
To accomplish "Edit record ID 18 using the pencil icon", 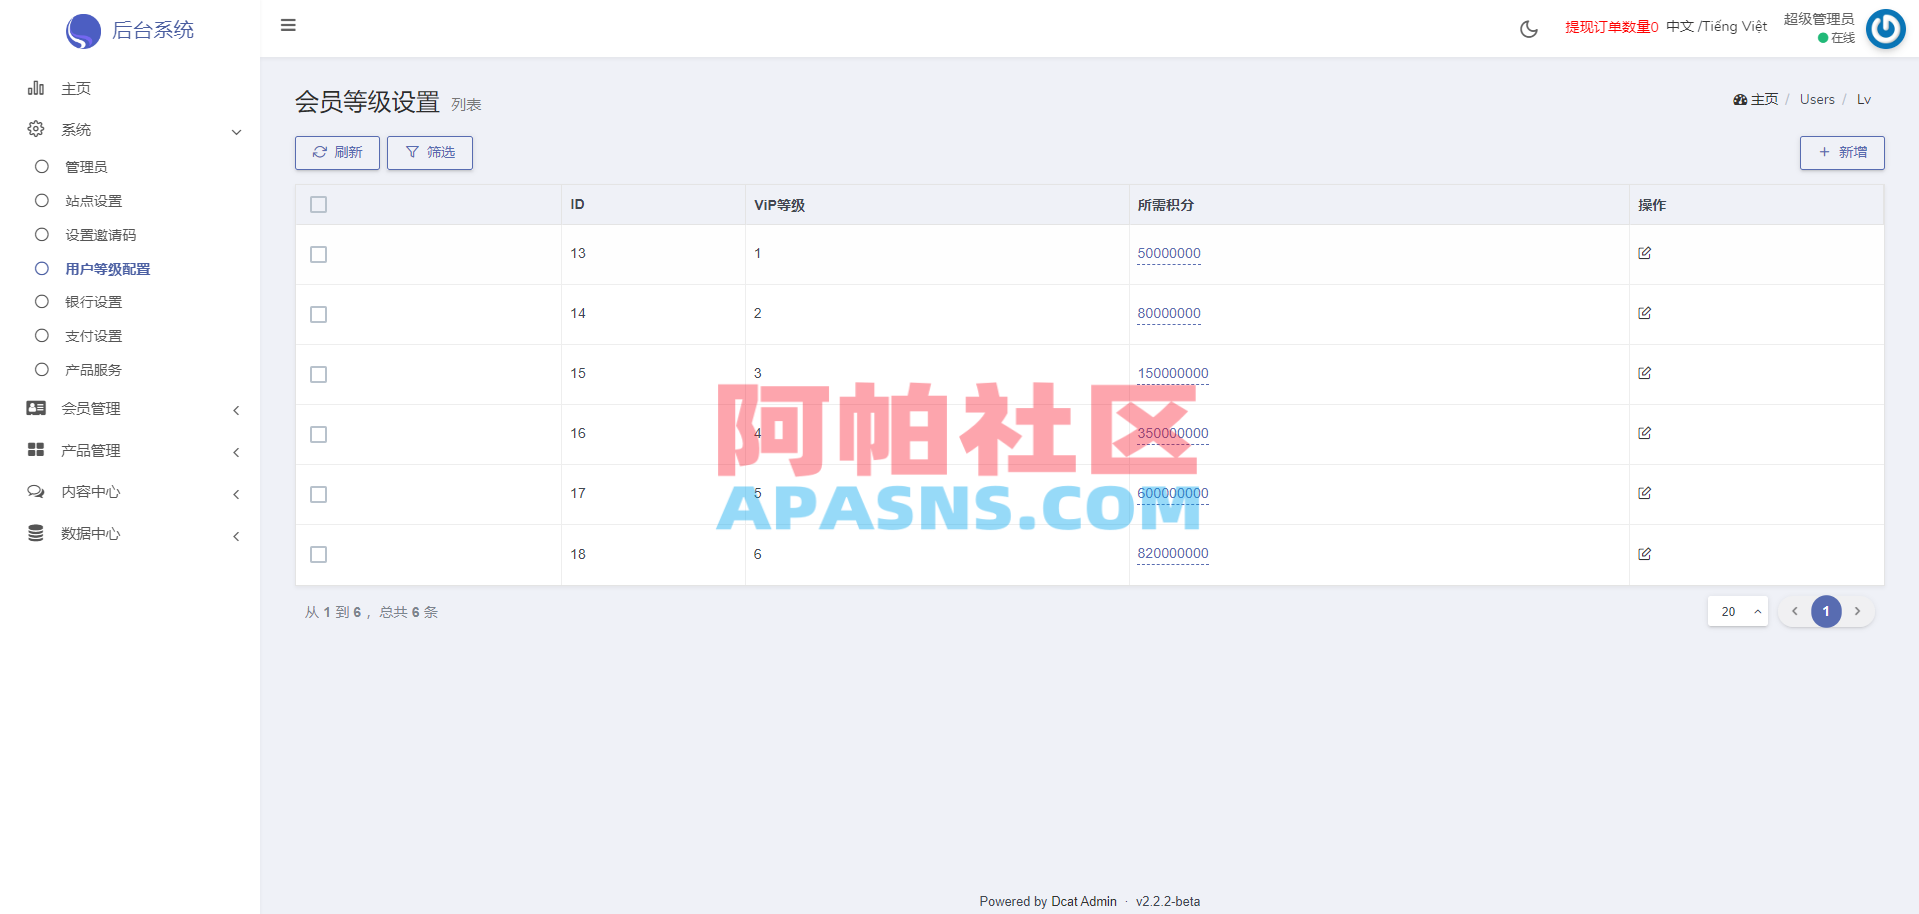I will tap(1644, 554).
